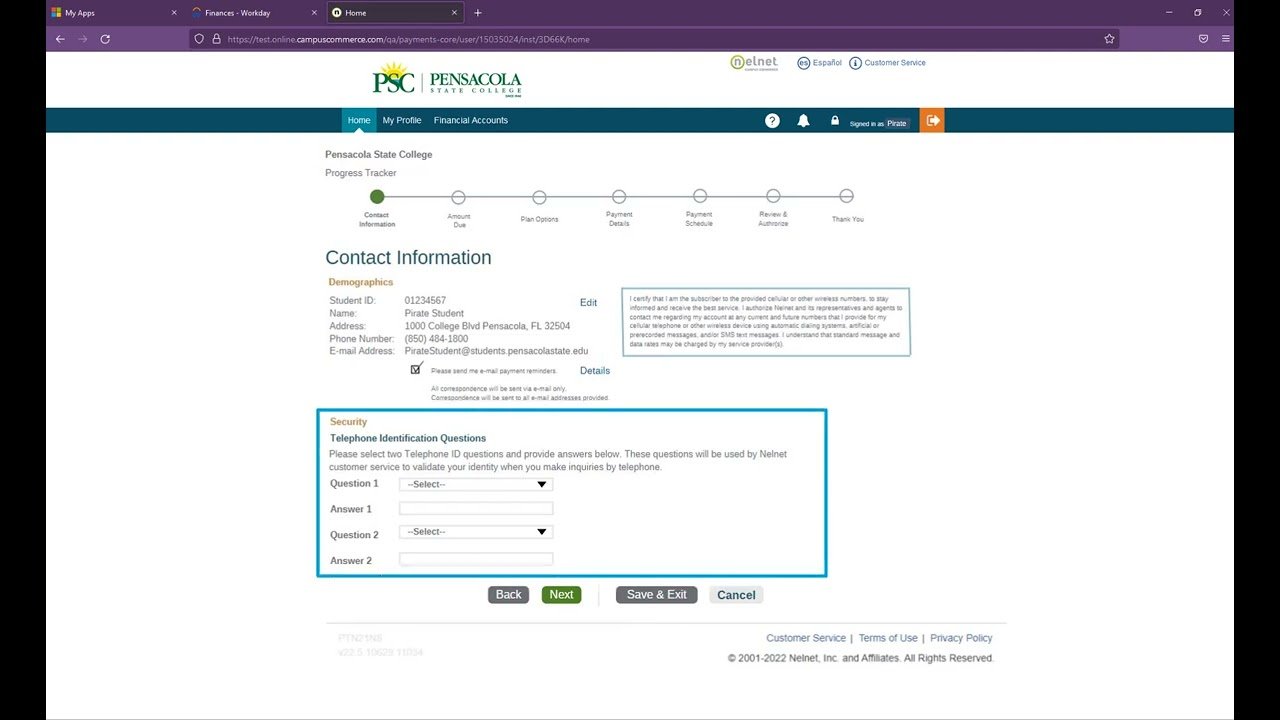1280x720 pixels.
Task: Sign out using the orange exit icon
Action: click(931, 120)
